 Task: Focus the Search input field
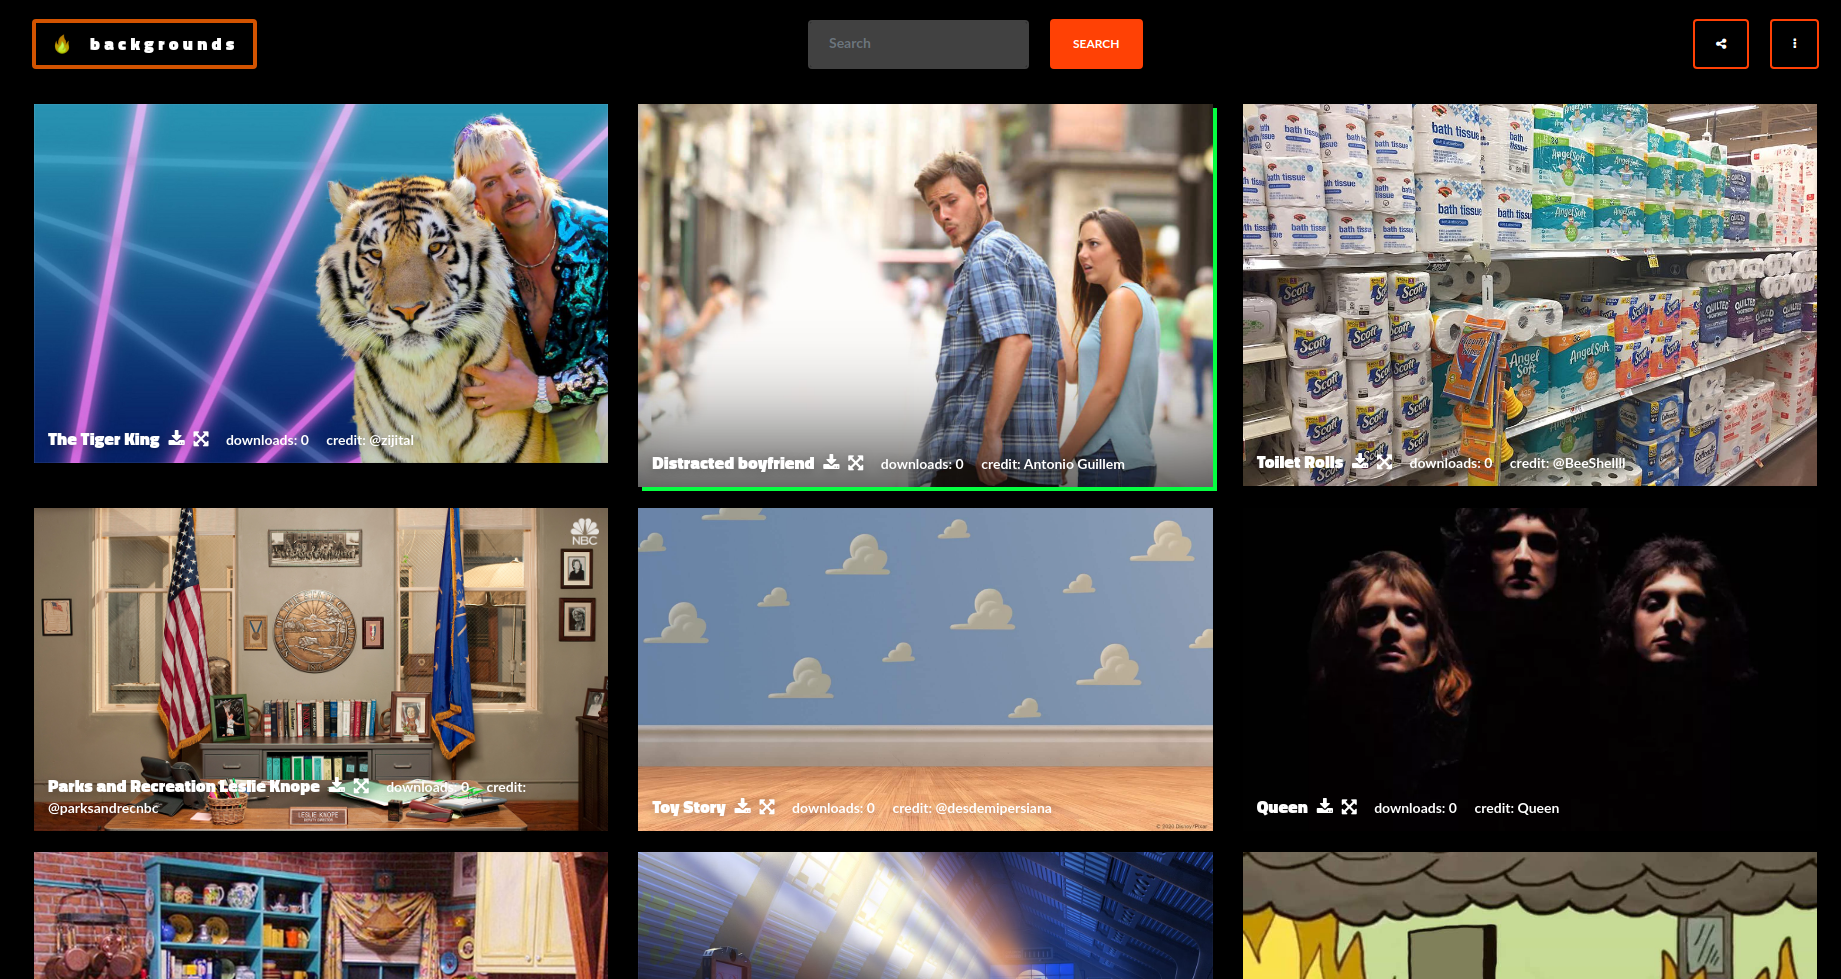[918, 44]
